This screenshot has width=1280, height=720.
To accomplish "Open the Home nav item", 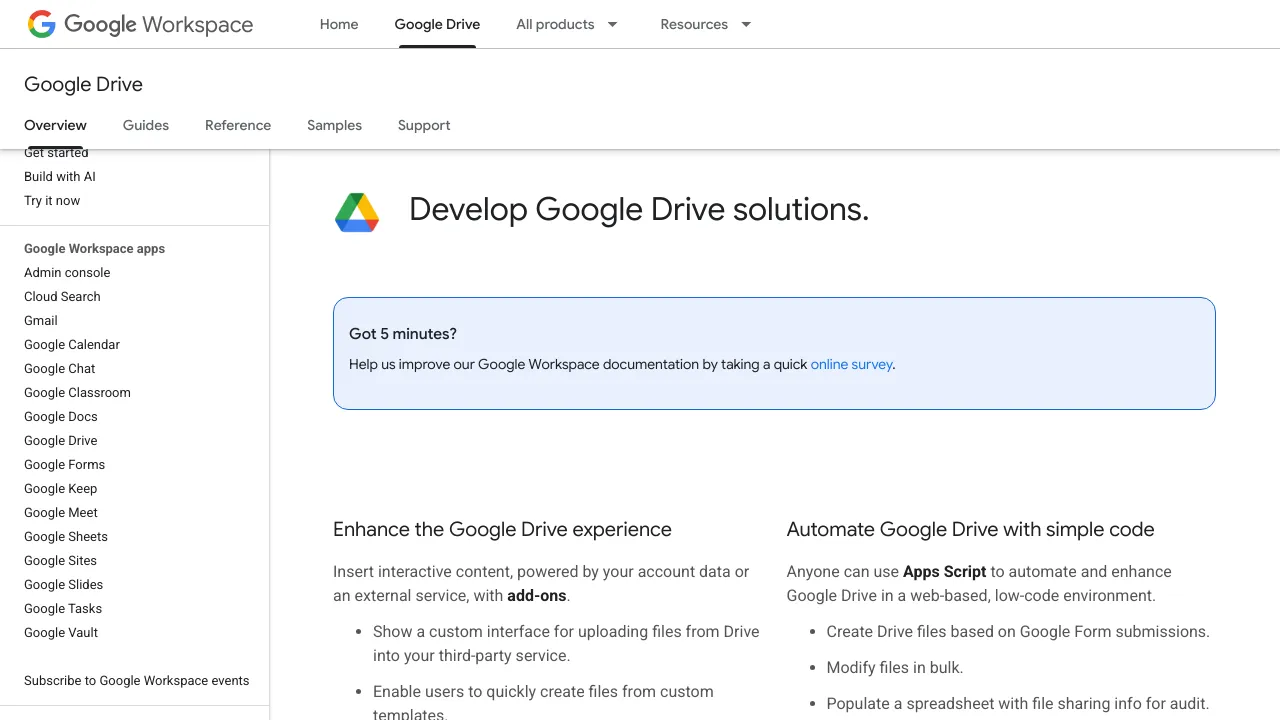I will point(339,24).
